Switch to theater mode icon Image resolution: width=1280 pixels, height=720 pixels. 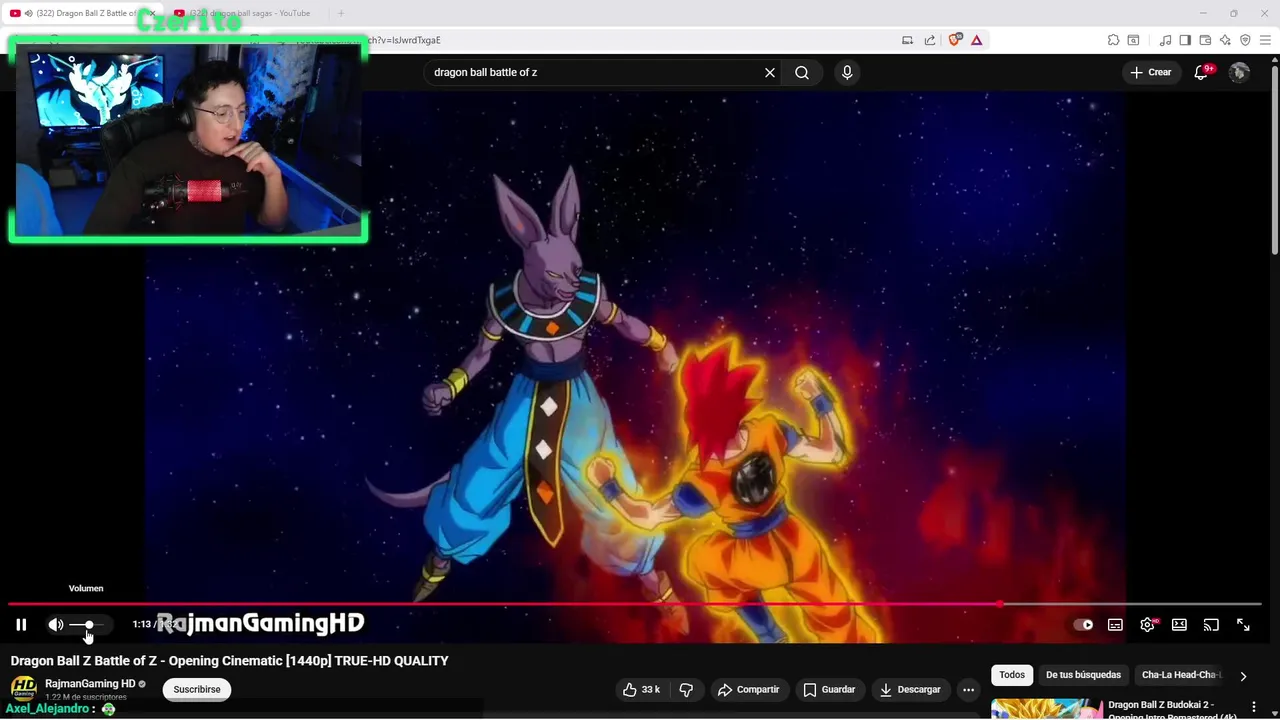click(x=1179, y=625)
